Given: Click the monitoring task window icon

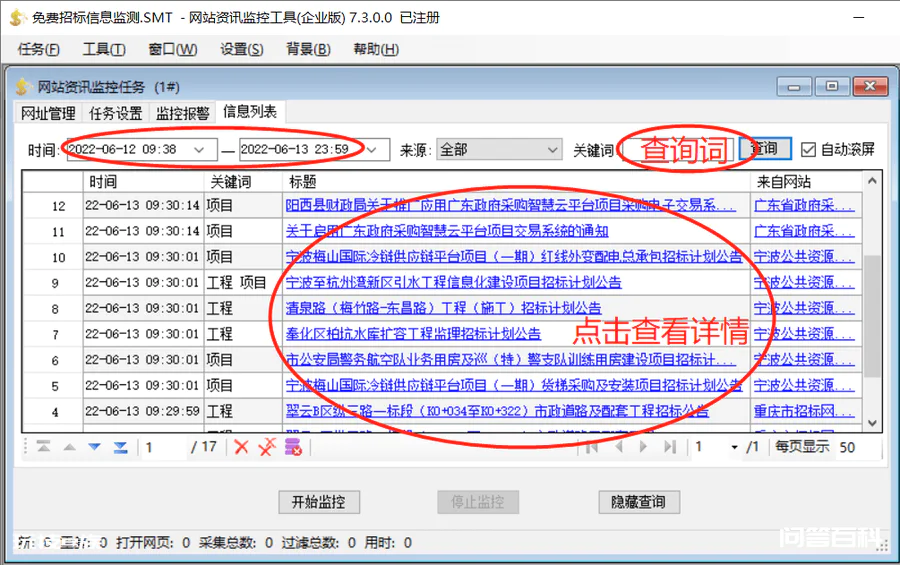Looking at the screenshot, I should [23, 87].
